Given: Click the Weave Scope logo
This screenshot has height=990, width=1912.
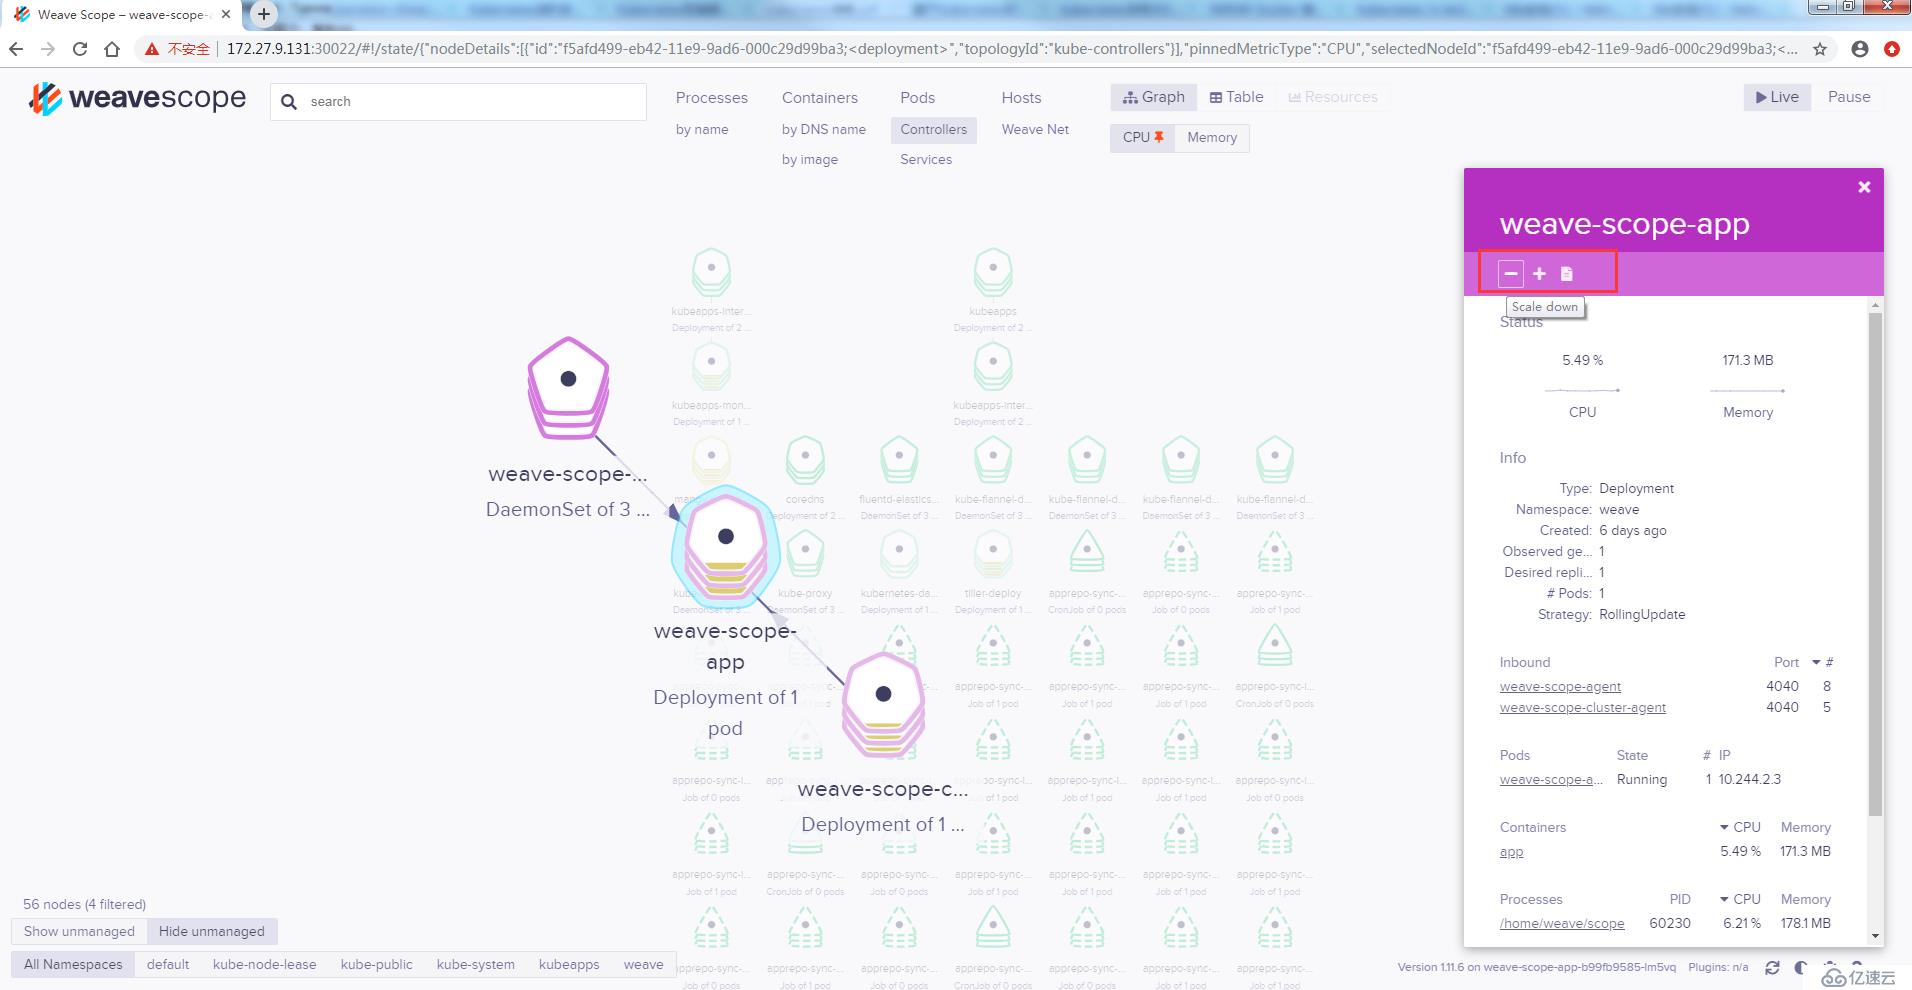Looking at the screenshot, I should coord(137,98).
